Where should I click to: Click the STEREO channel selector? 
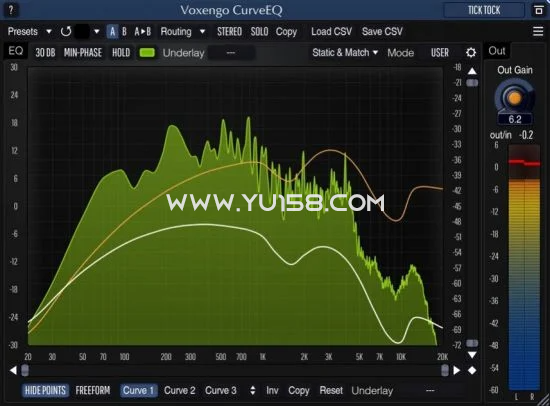pos(229,32)
